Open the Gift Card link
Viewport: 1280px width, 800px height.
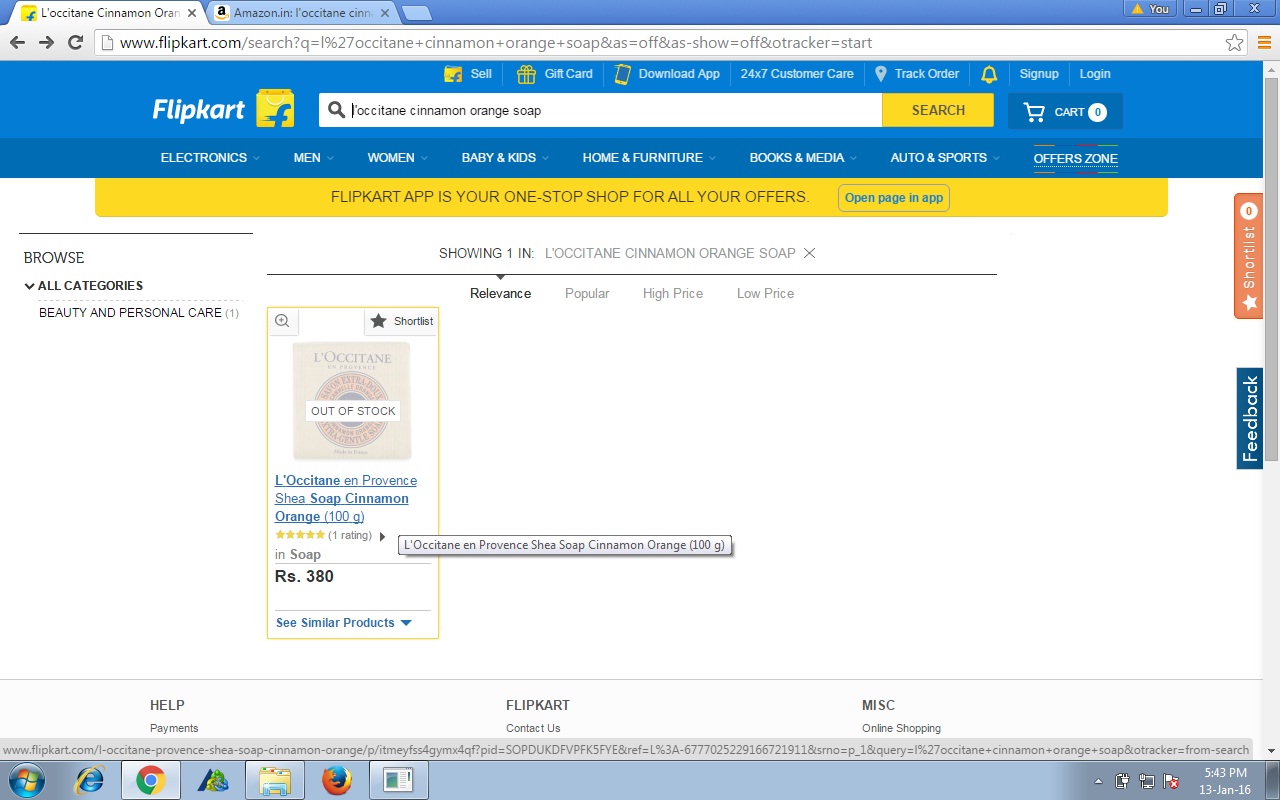pos(555,74)
